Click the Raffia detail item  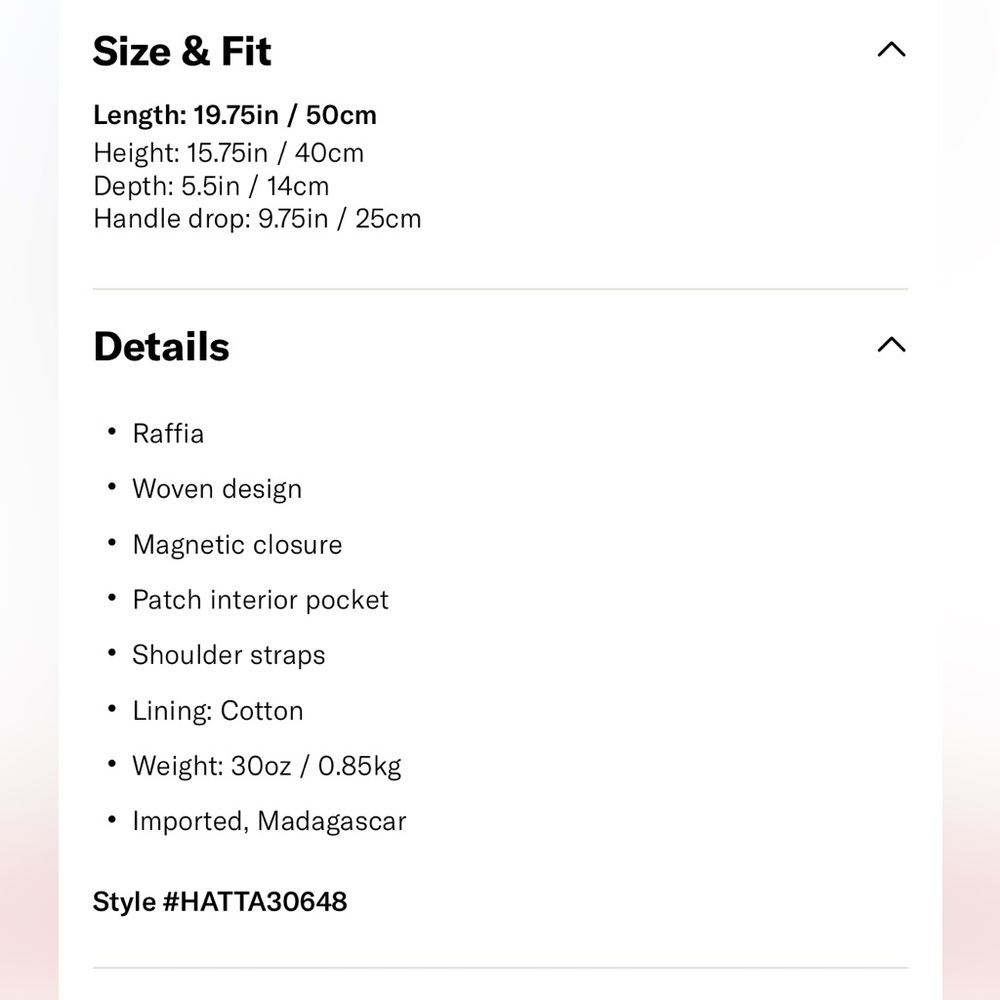pos(168,434)
